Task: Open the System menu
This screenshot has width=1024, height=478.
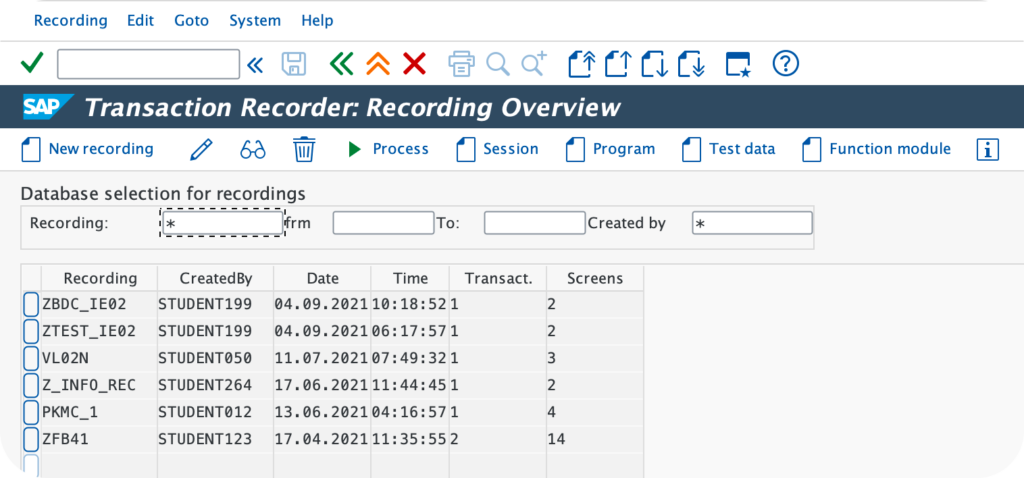Action: click(x=255, y=21)
